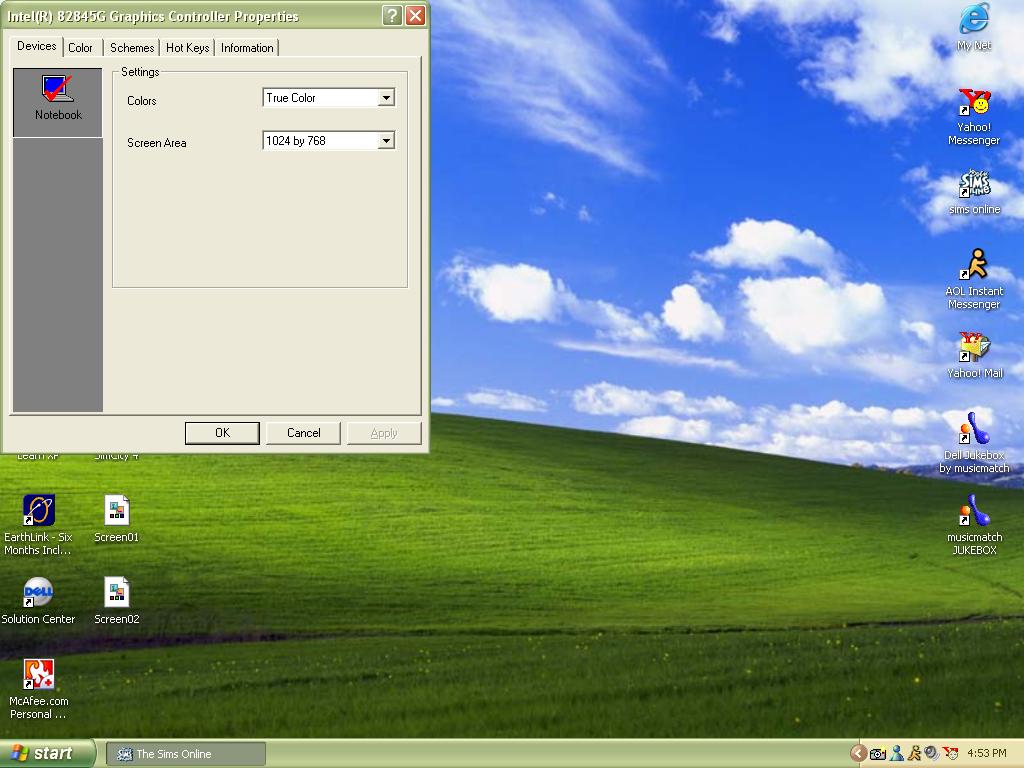
Task: Close the Graphics Controller Properties dialog
Action: [x=415, y=16]
